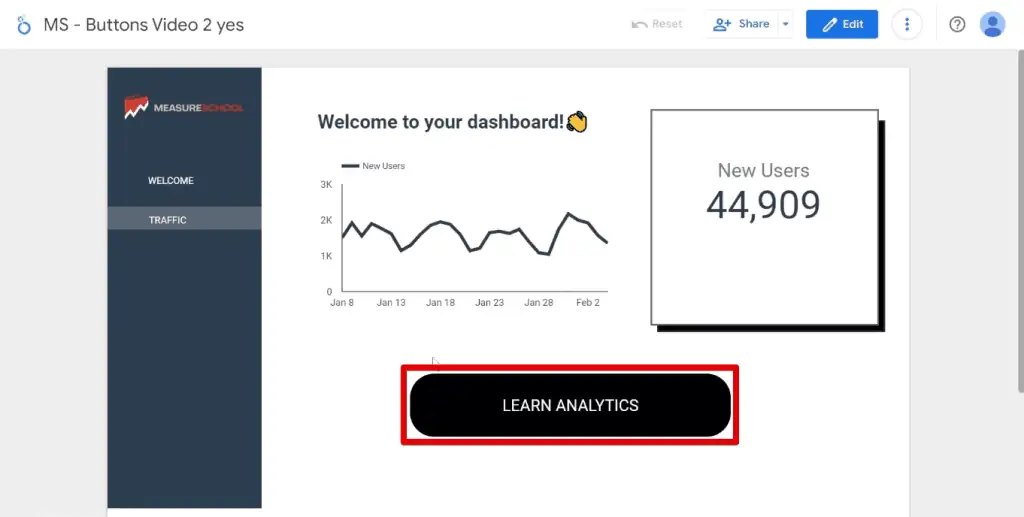This screenshot has width=1024, height=517.
Task: Click the 1K label on the chart y-axis
Action: 327,256
